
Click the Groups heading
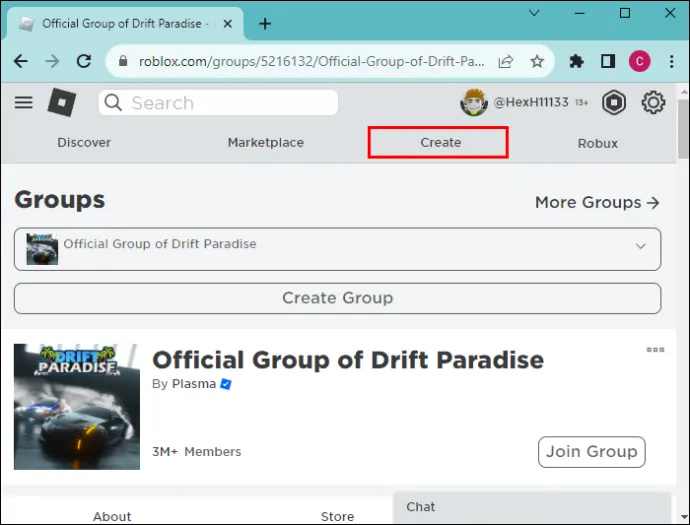pyautogui.click(x=60, y=200)
